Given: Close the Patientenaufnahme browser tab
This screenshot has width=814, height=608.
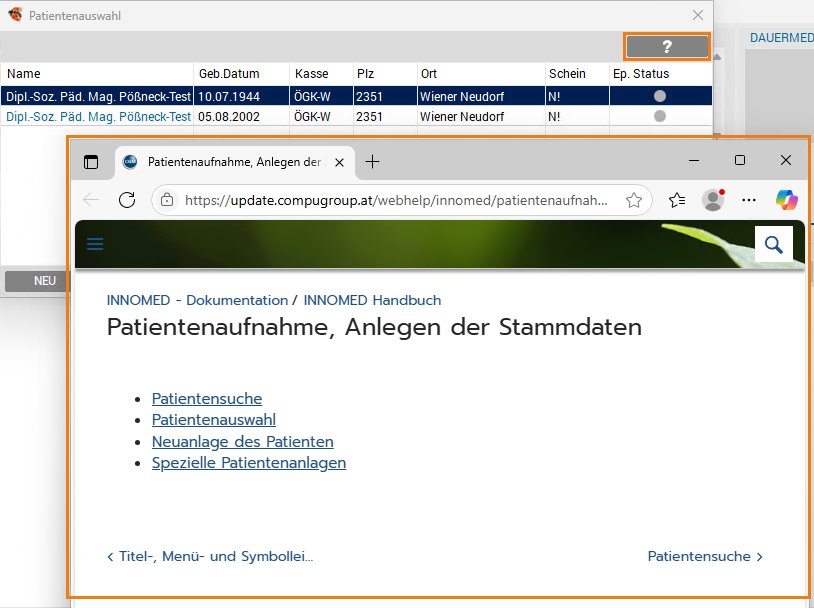Looking at the screenshot, I should [340, 163].
